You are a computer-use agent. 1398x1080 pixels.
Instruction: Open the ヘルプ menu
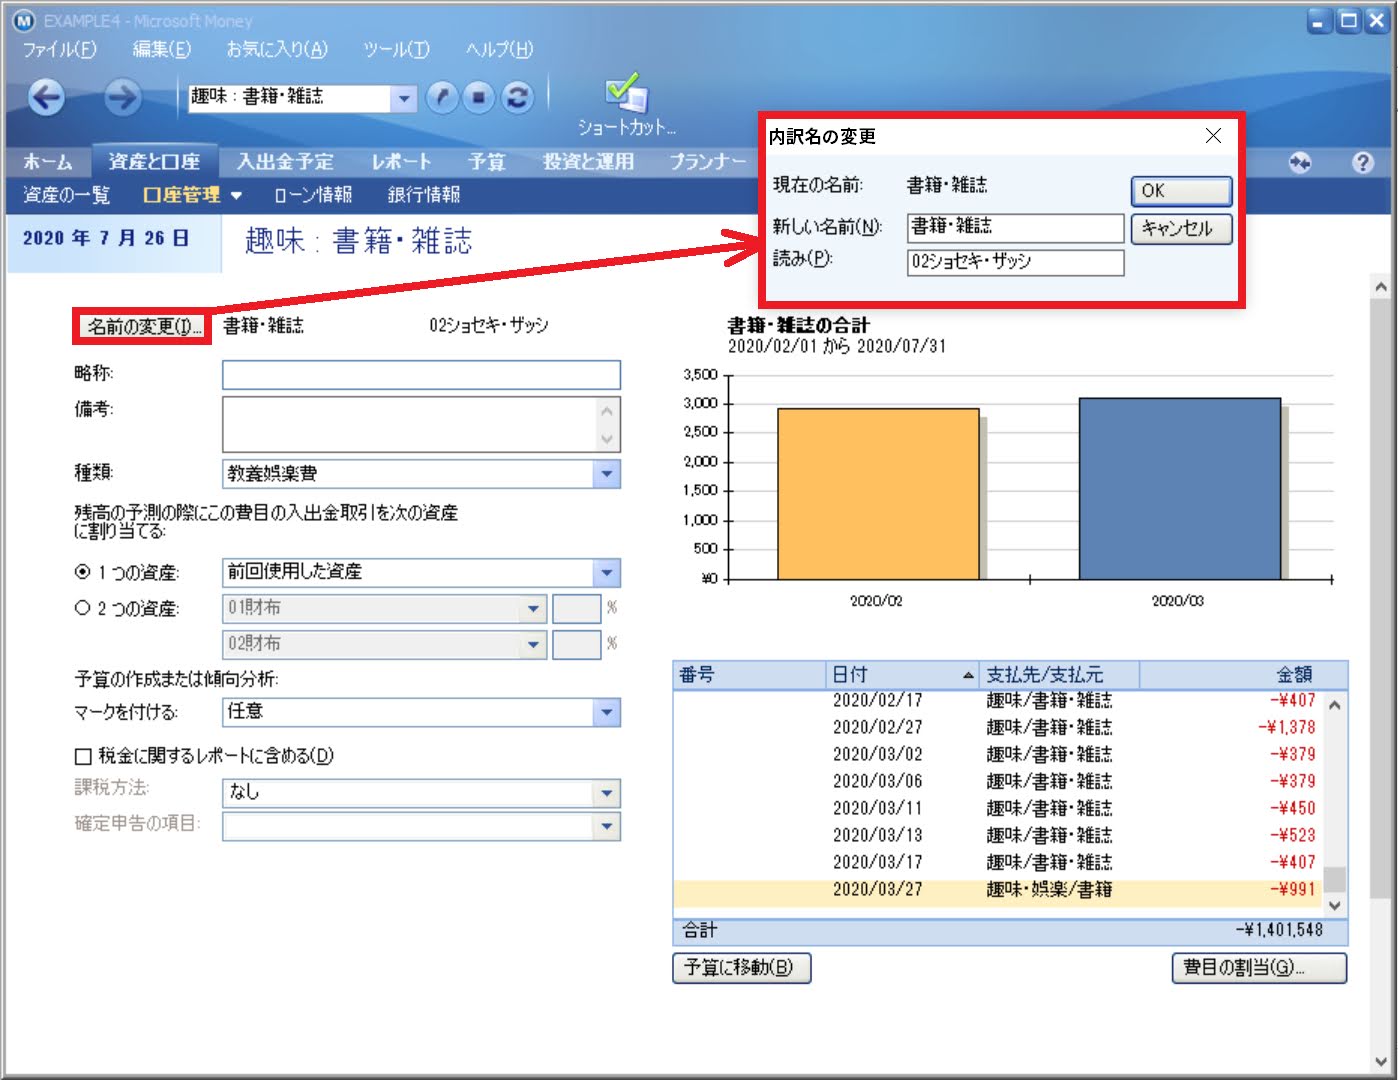(x=499, y=49)
